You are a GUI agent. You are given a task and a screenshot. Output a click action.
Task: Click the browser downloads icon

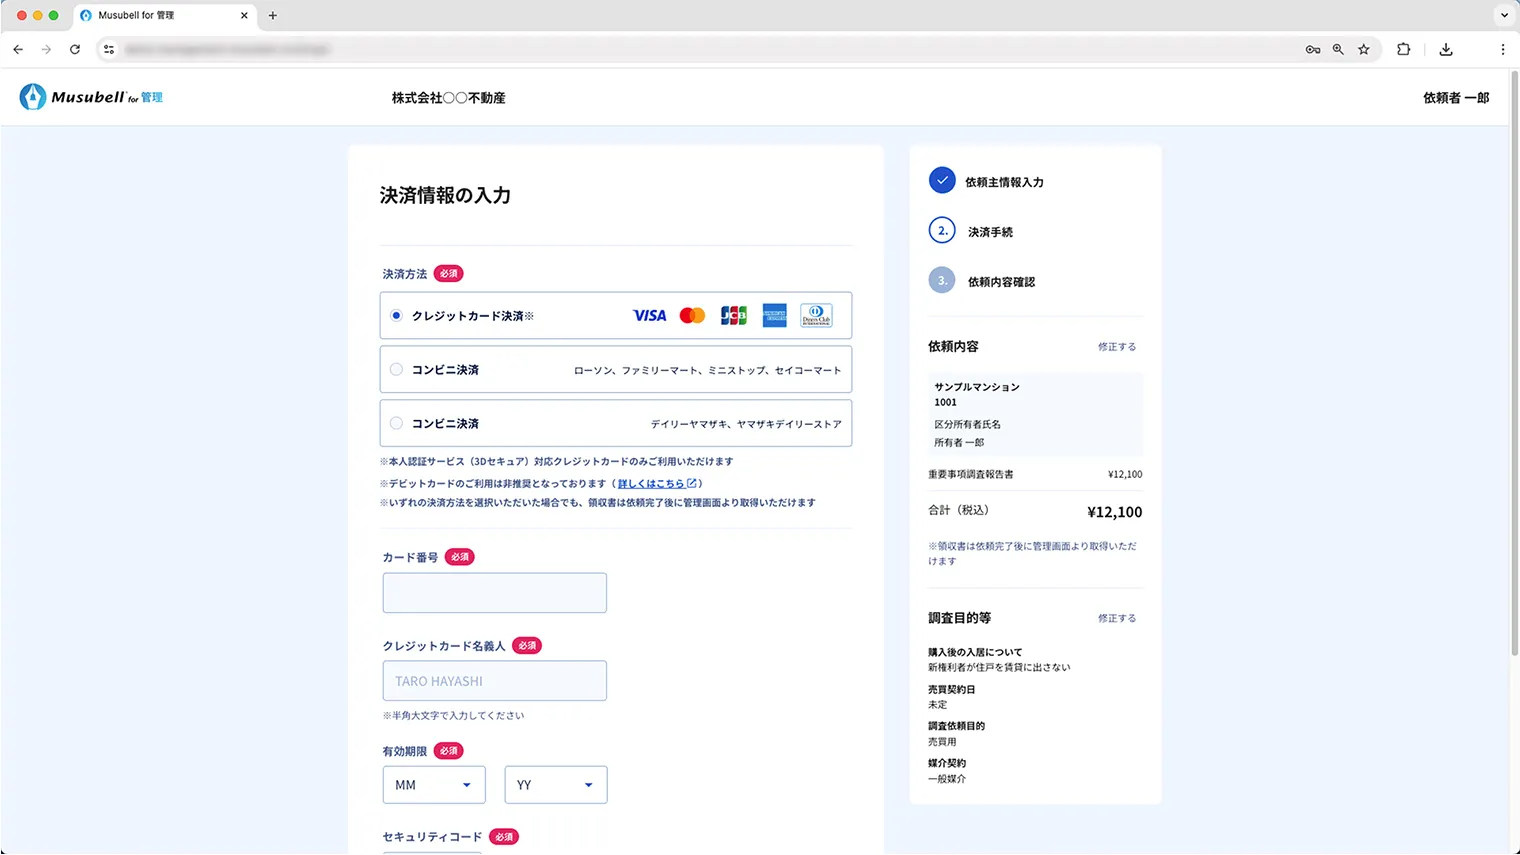click(x=1445, y=49)
